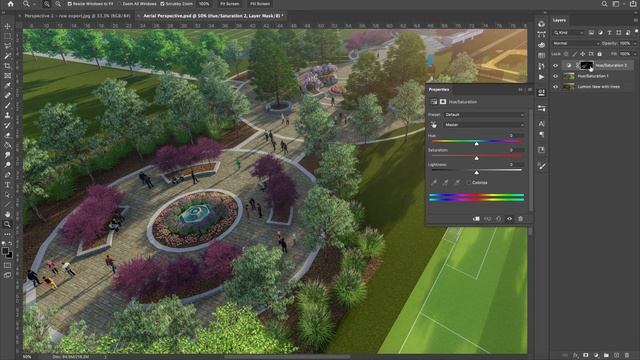The image size is (640, 360).
Task: Select the Hue/Saturation 2 layer mask thumbnail
Action: (587, 65)
